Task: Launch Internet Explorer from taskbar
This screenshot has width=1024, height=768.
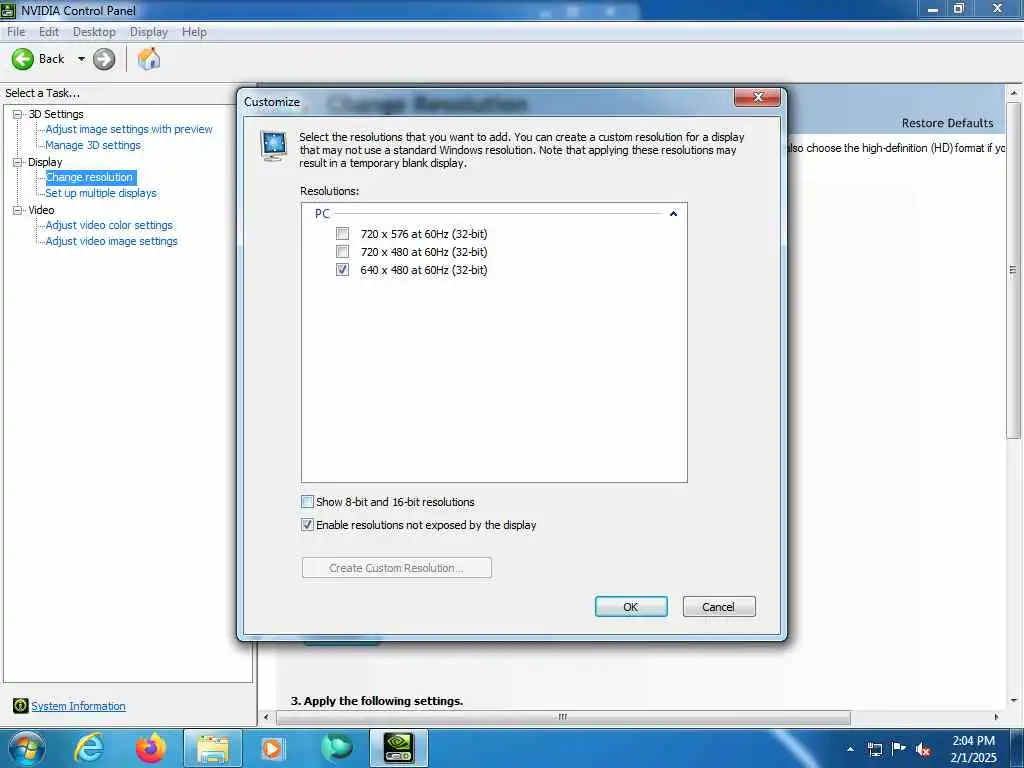Action: (88, 748)
